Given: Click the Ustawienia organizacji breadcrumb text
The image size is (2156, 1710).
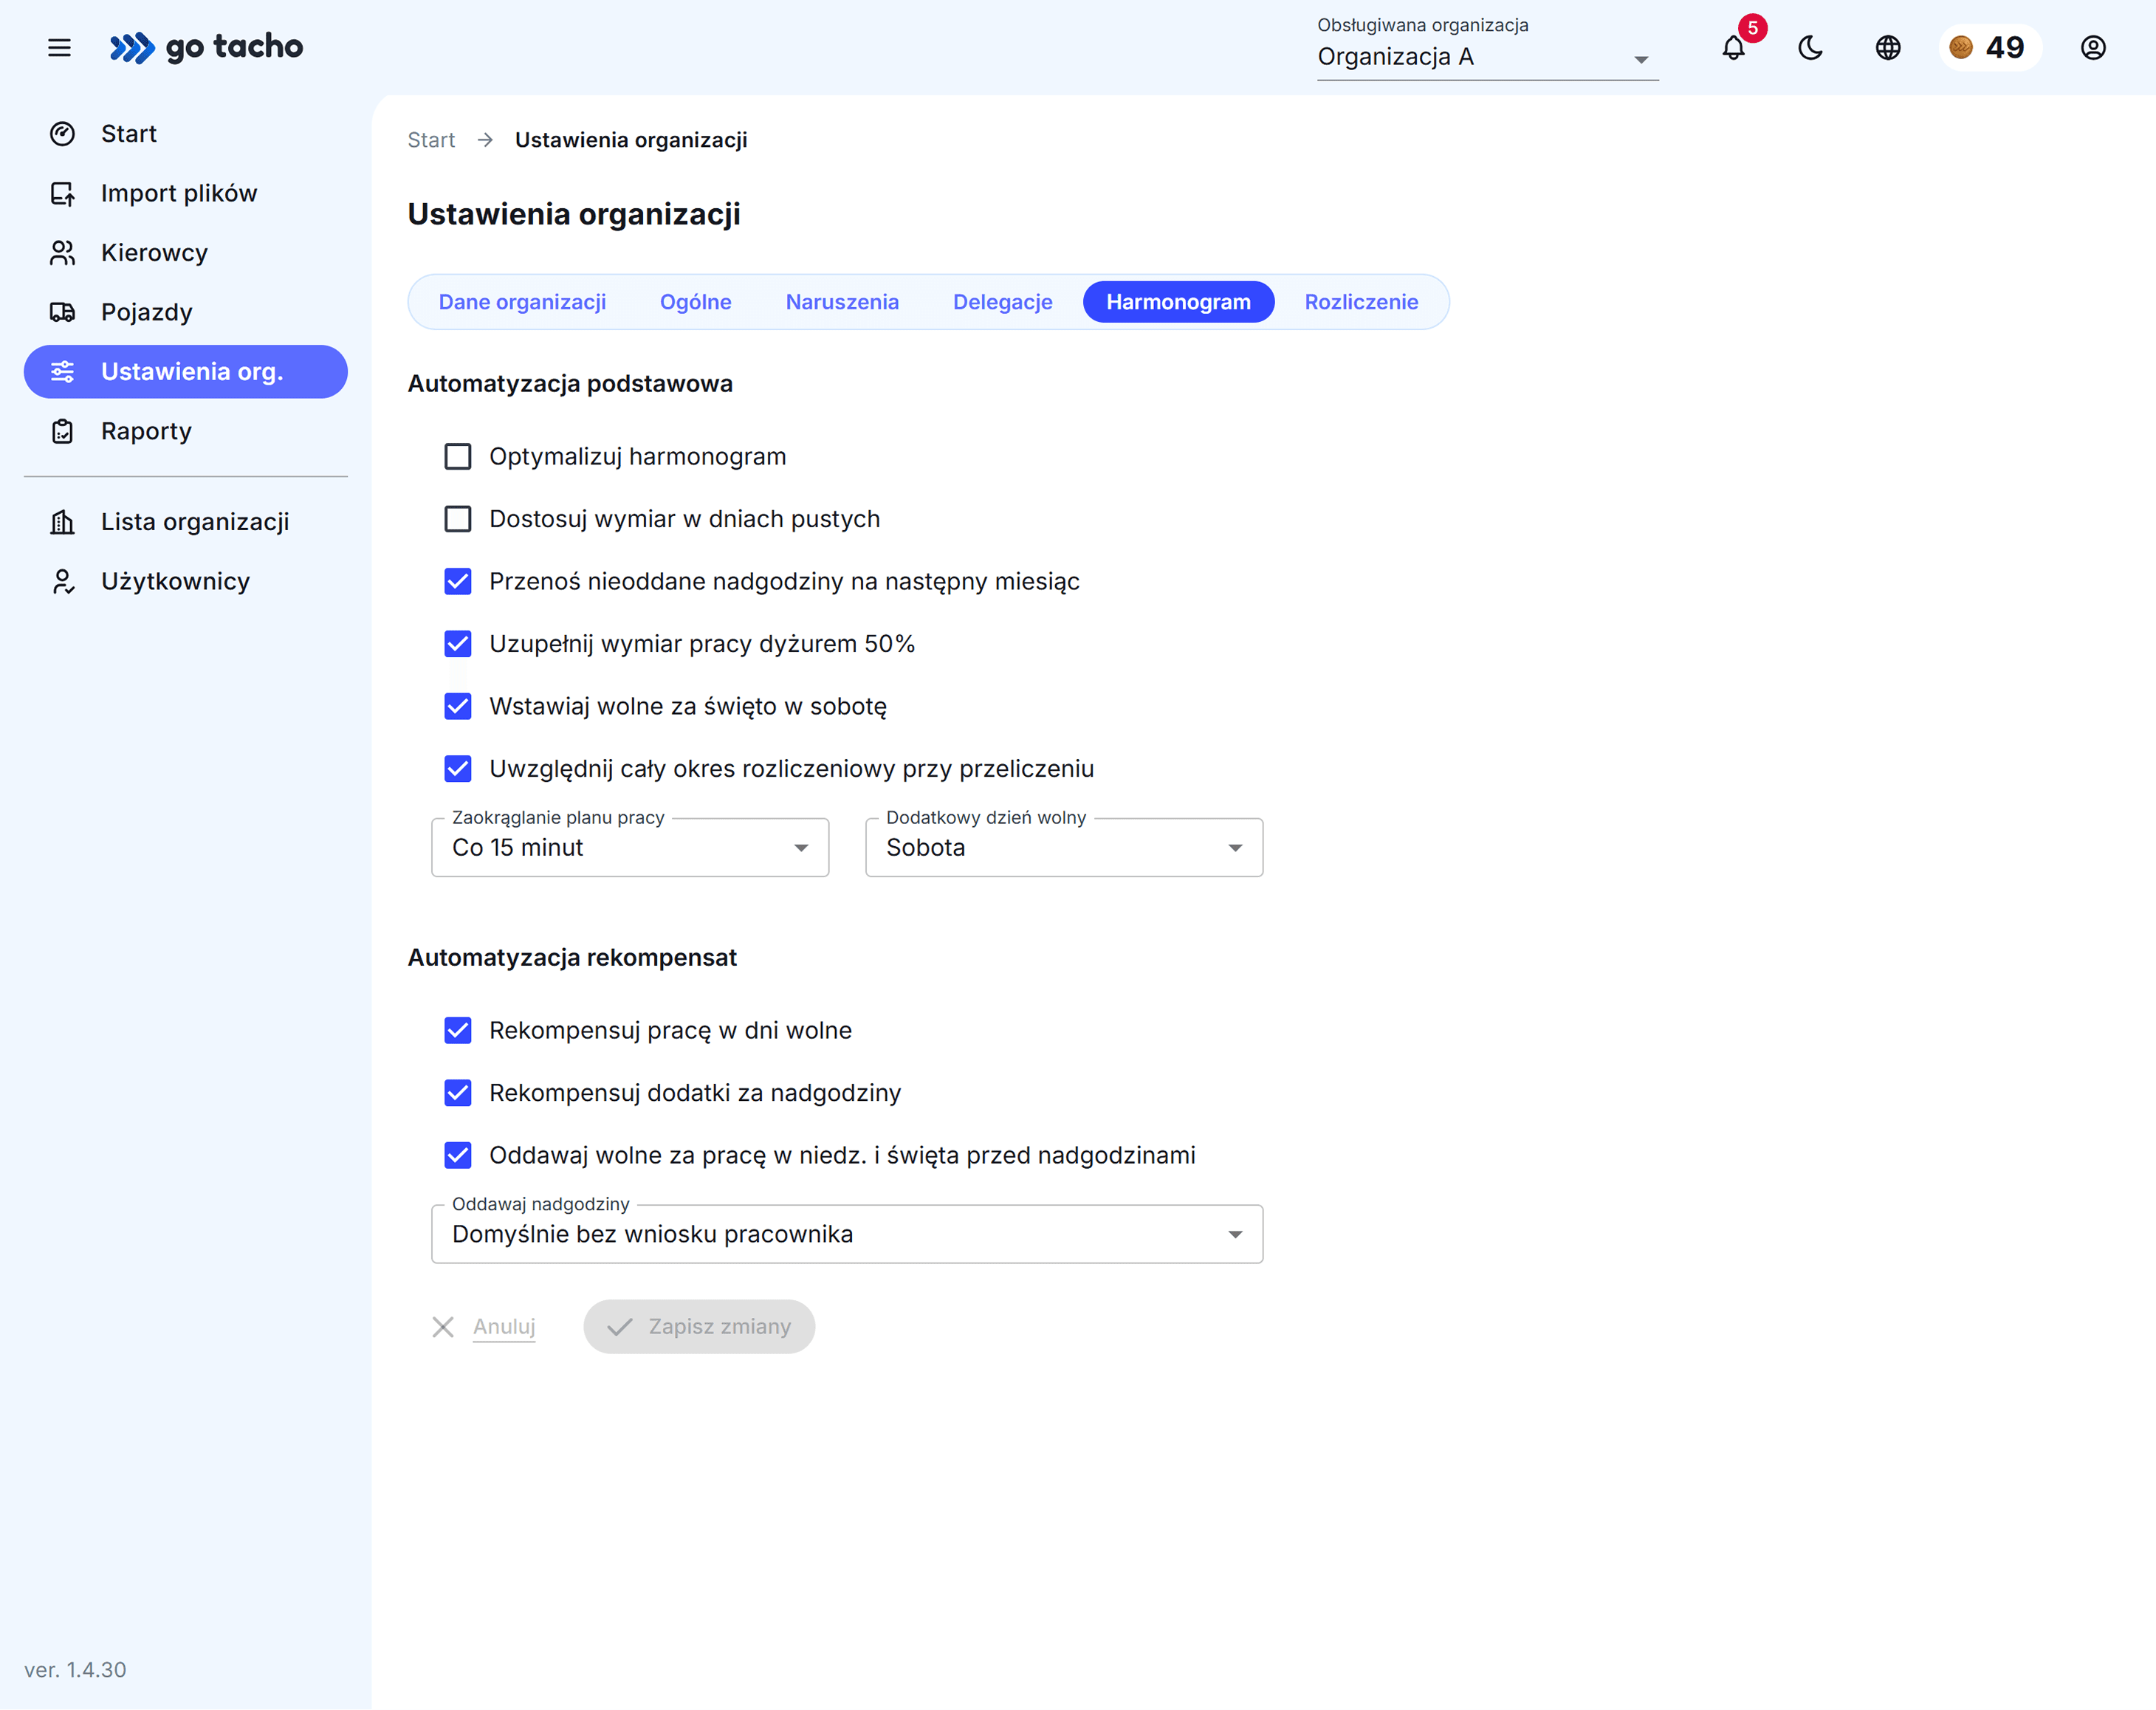Looking at the screenshot, I should (x=631, y=140).
